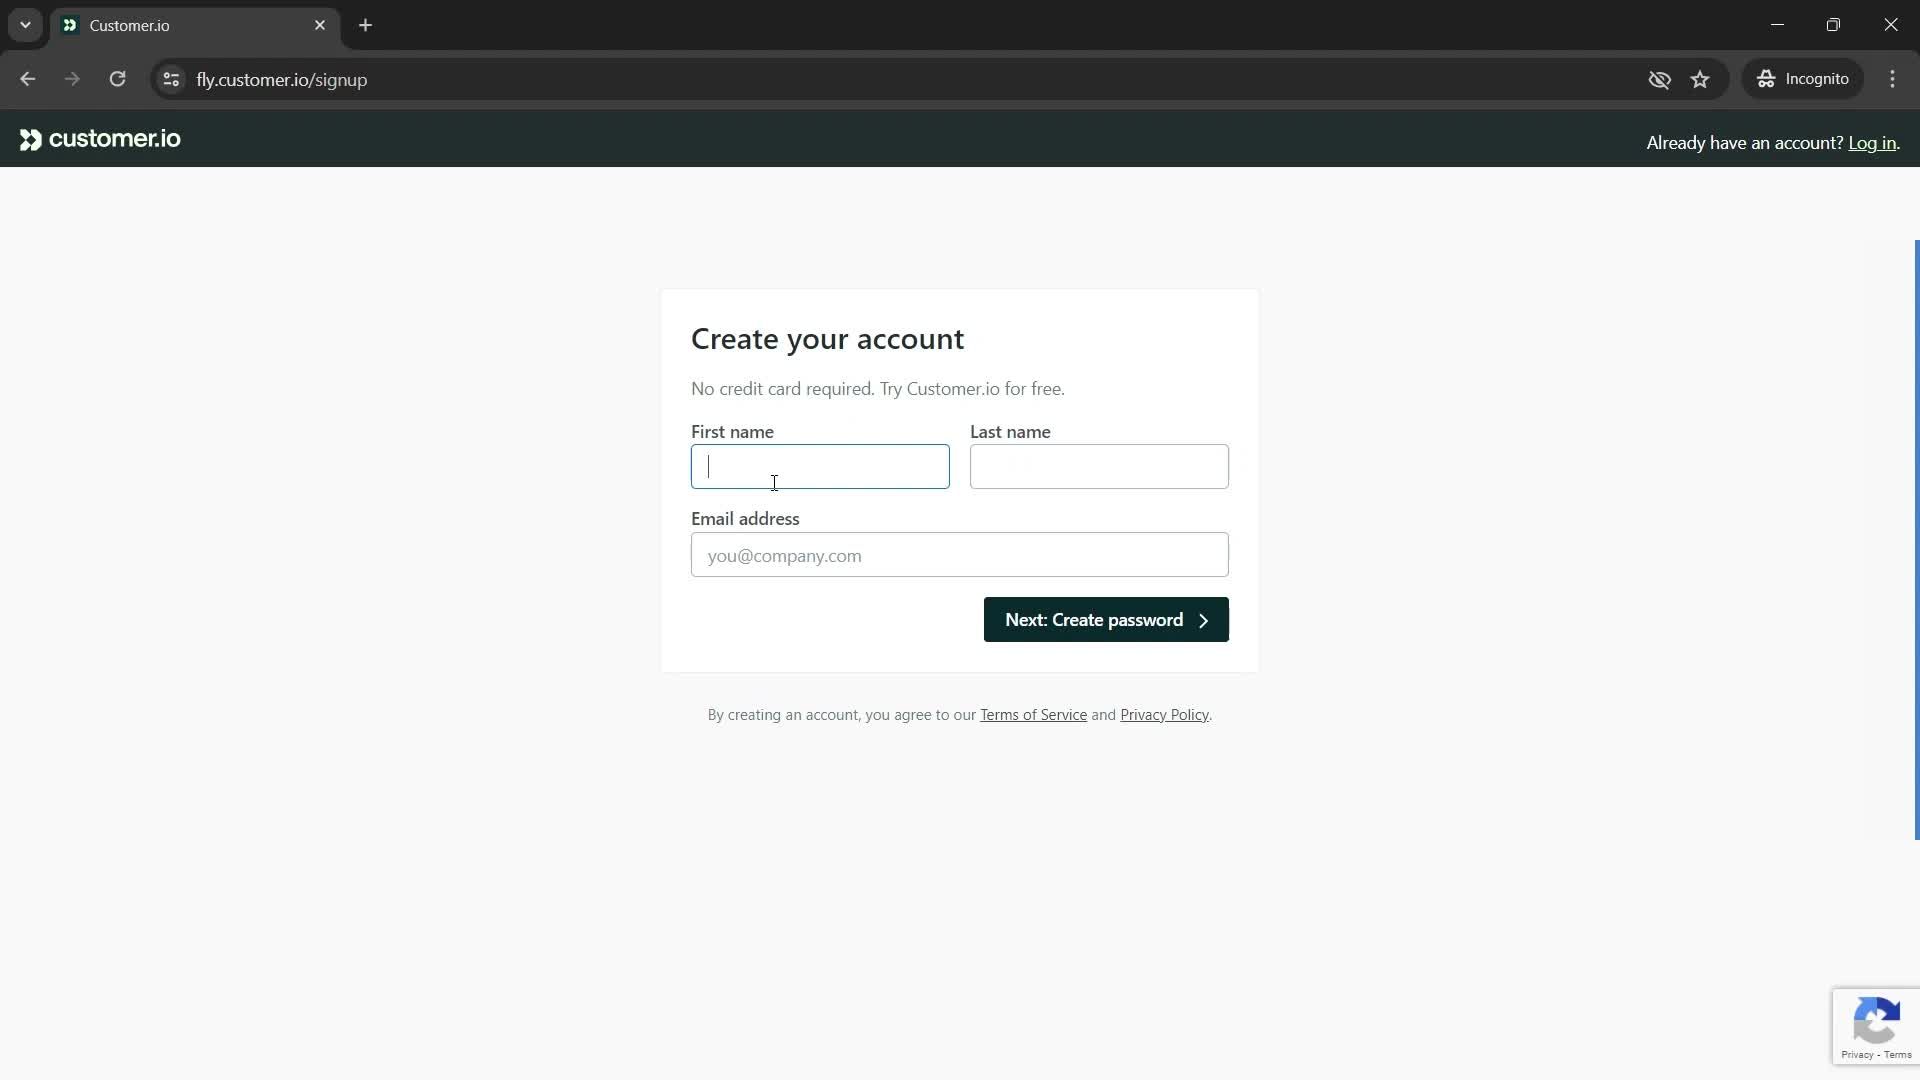Click the page reload icon

pos(117,79)
